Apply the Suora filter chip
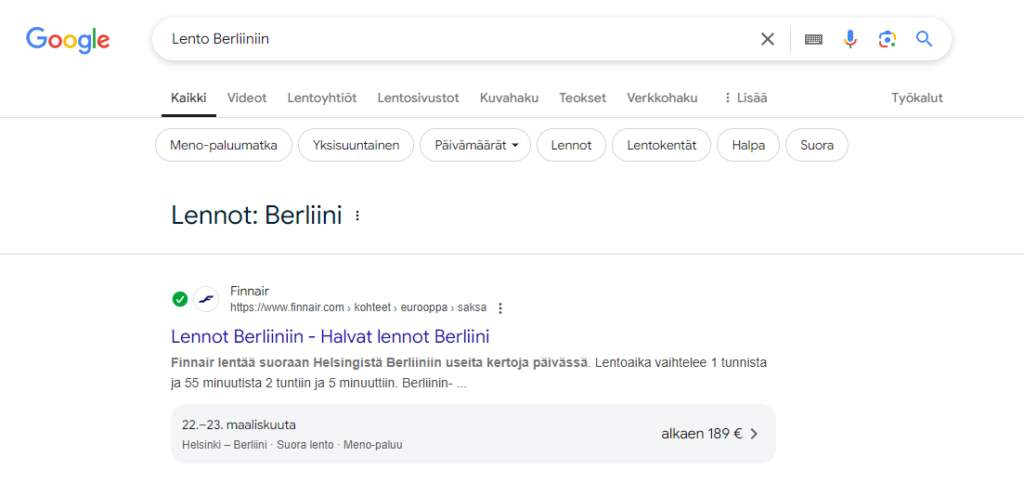The width and height of the screenshot is (1024, 483). pos(817,145)
